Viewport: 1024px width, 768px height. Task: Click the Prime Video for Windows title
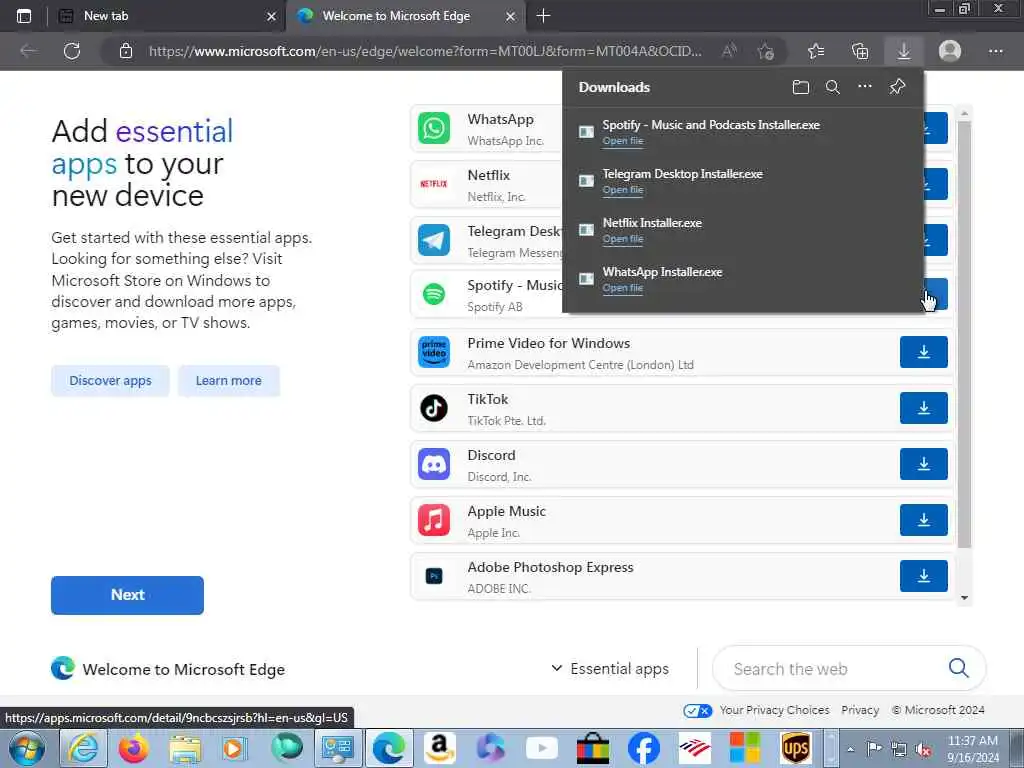point(549,344)
